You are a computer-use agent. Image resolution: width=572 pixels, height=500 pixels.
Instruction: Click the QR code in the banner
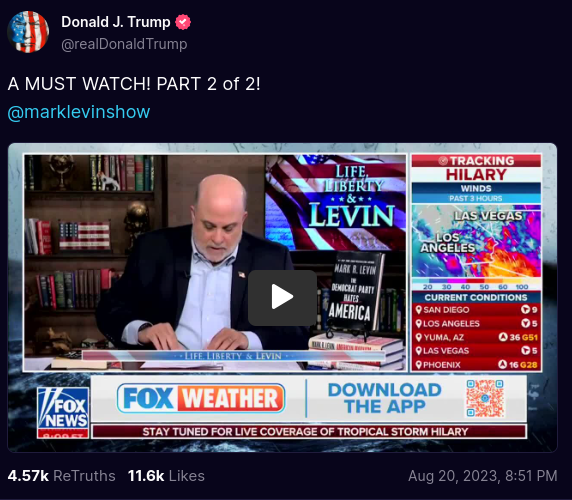[x=485, y=398]
